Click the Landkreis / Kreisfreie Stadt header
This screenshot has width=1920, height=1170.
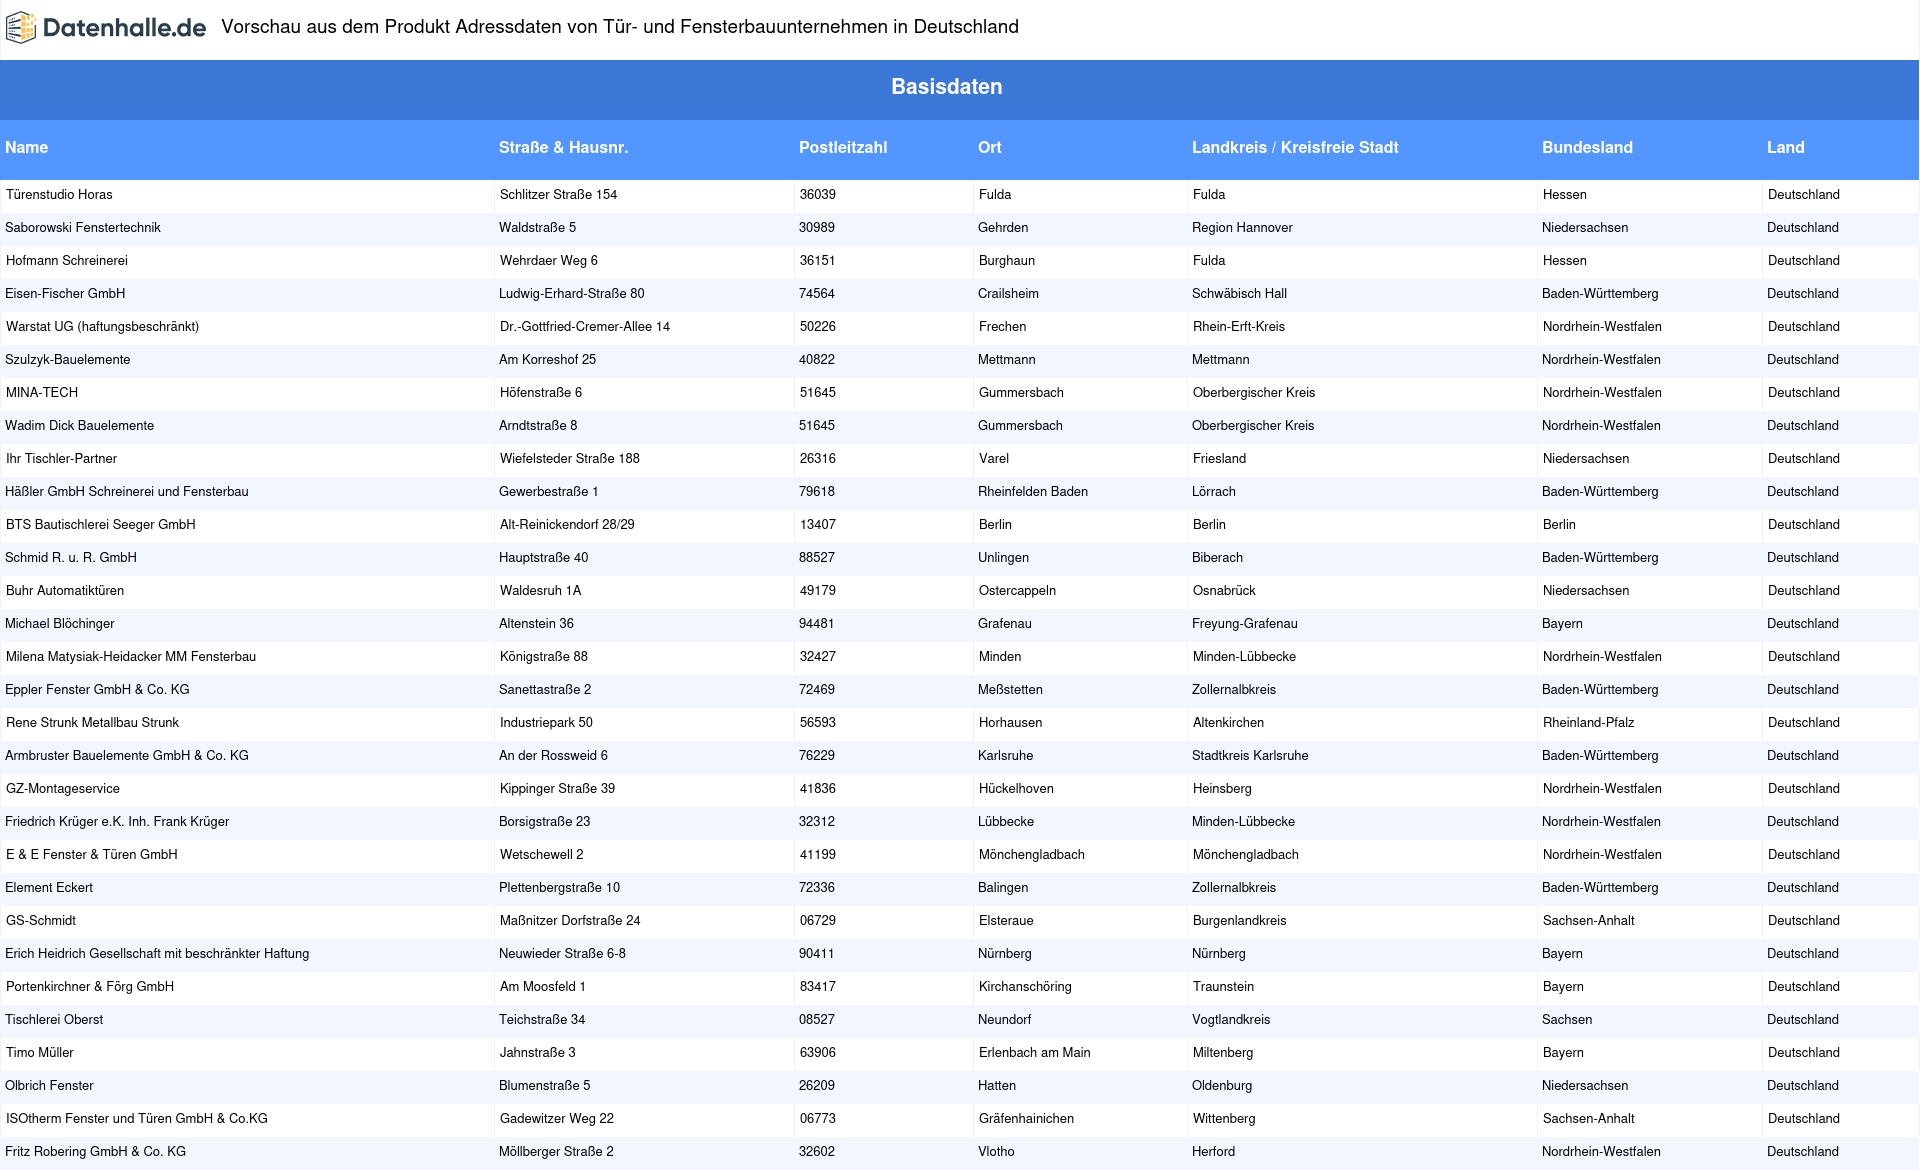click(1295, 147)
